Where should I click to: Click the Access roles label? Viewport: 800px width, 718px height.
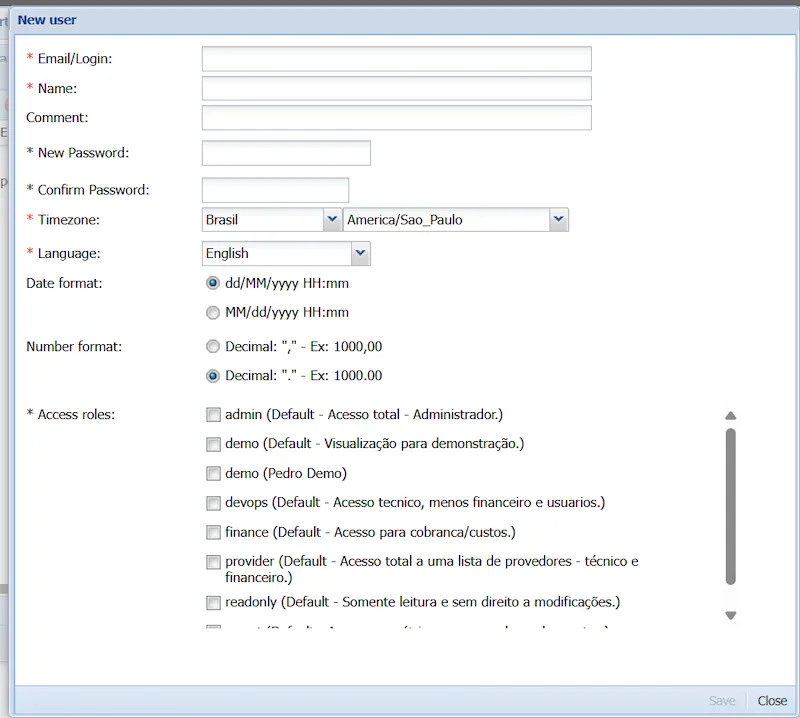pos(76,414)
